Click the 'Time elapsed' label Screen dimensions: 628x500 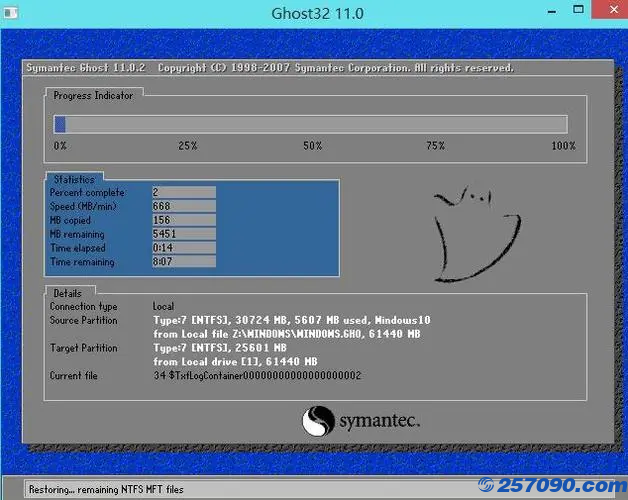(78, 248)
